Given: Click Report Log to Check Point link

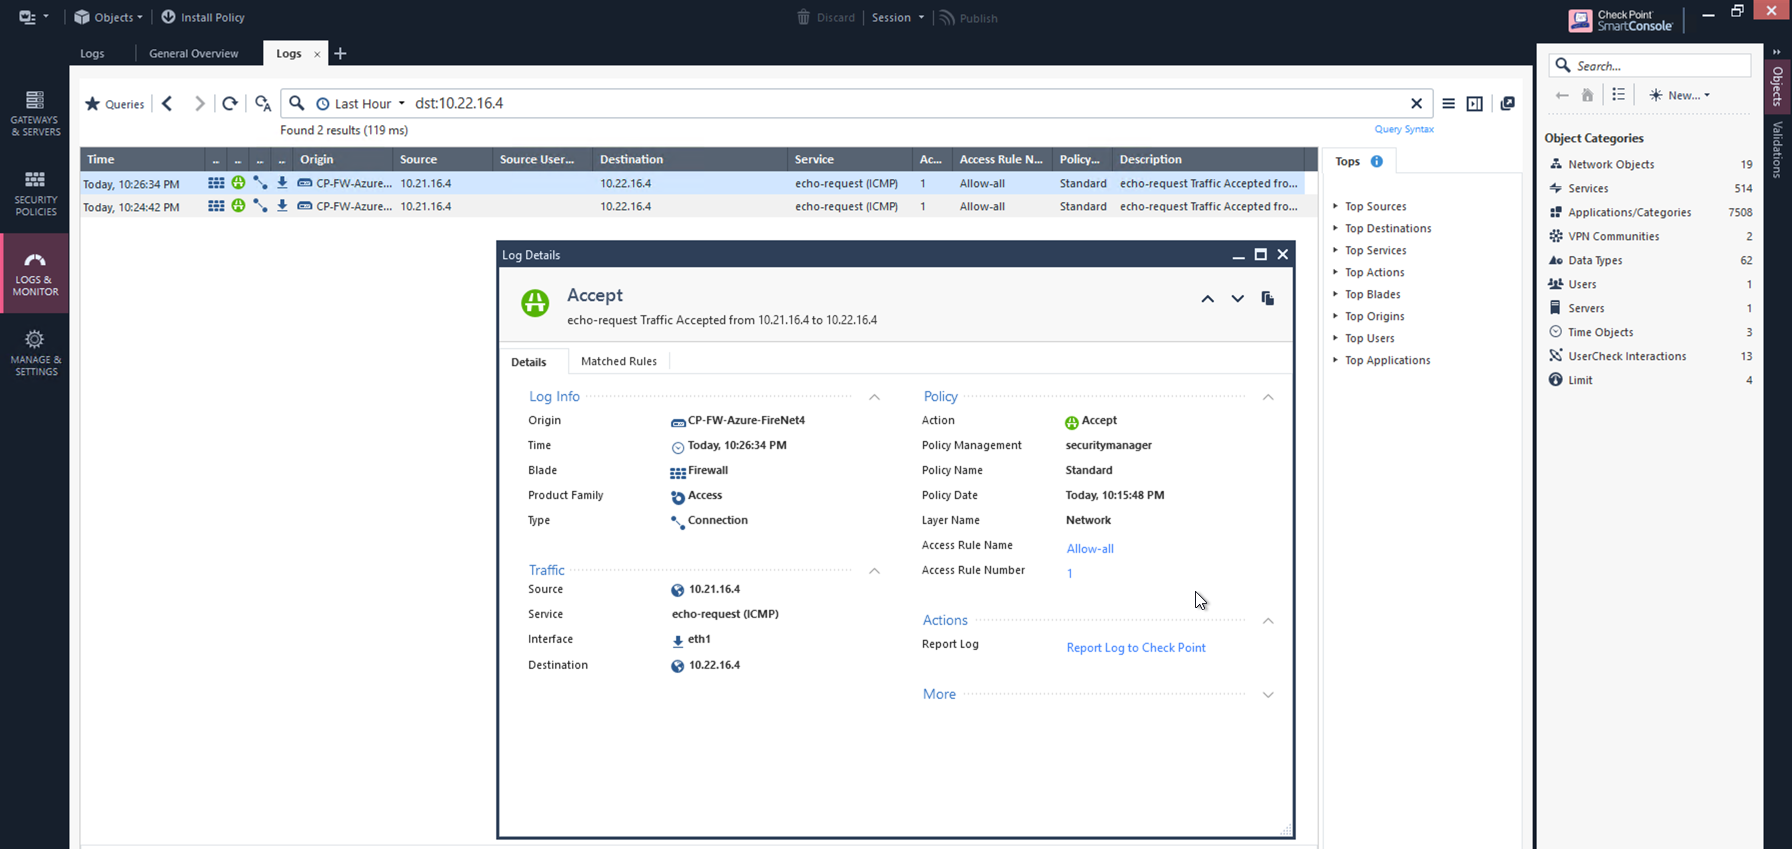Looking at the screenshot, I should 1135,647.
